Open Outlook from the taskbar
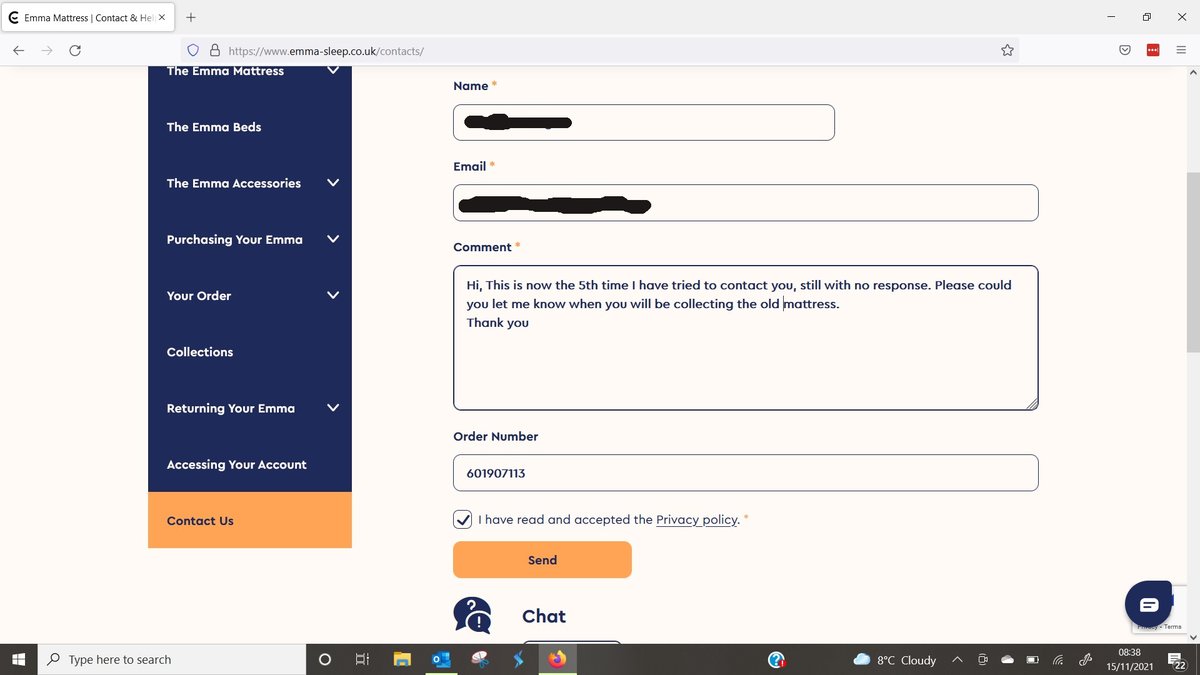Viewport: 1200px width, 675px height. tap(441, 659)
